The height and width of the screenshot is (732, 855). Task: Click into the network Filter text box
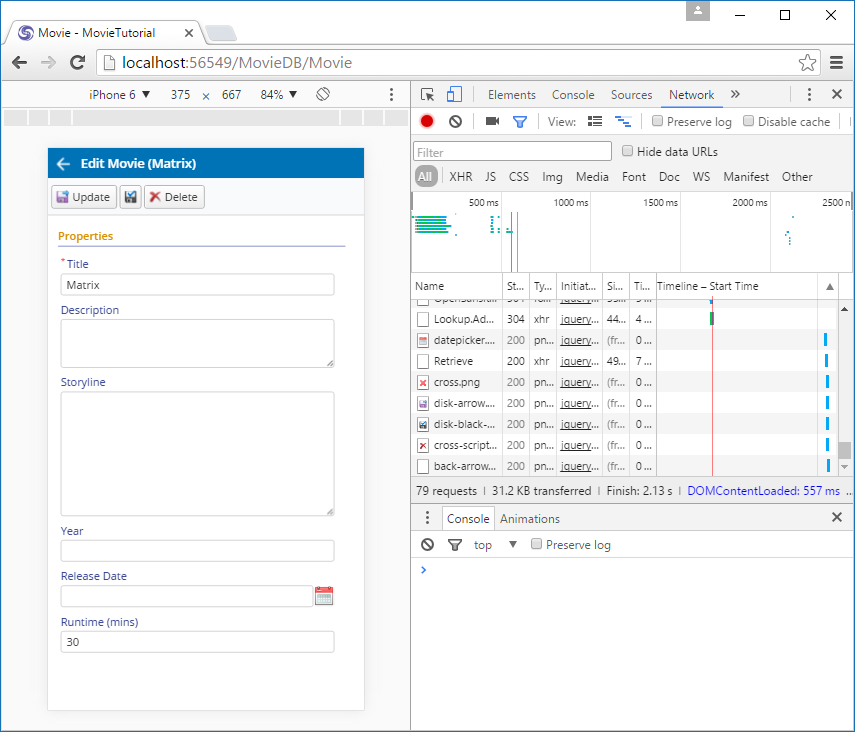512,152
